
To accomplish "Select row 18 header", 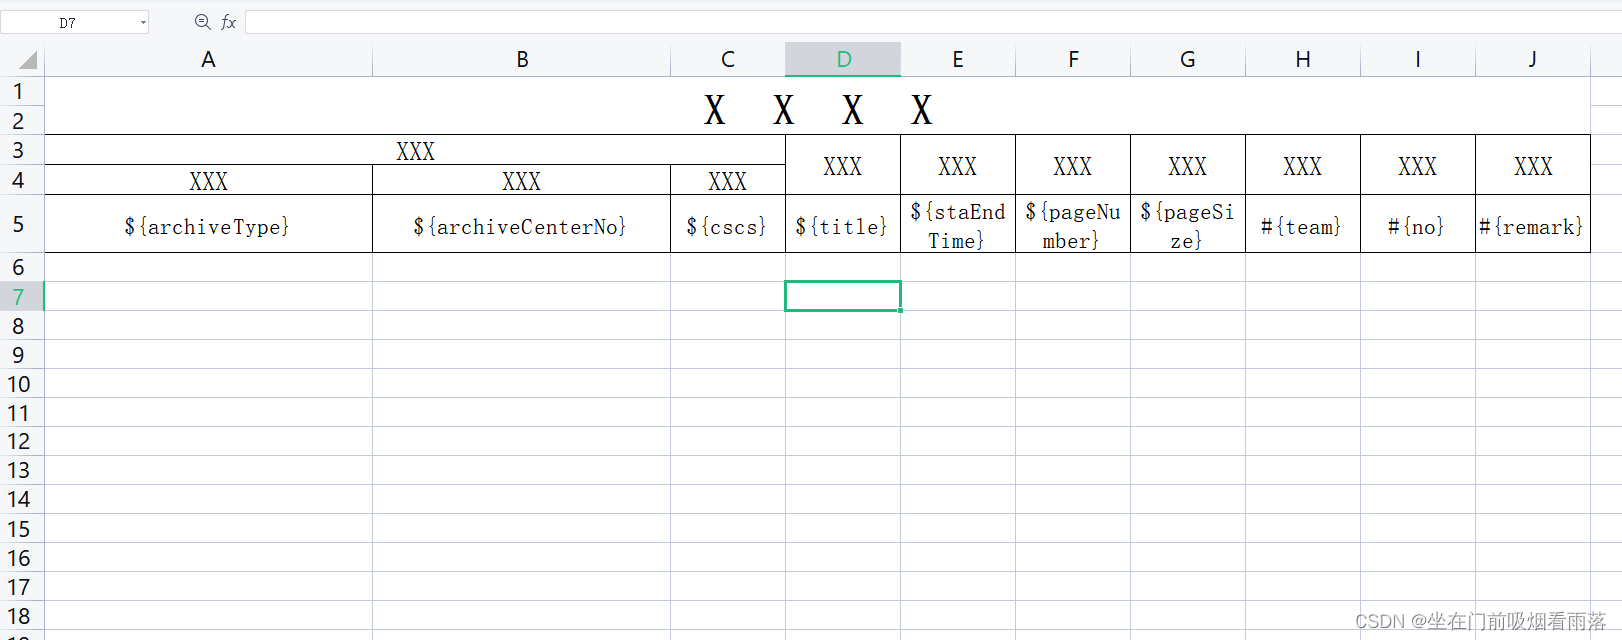I will [x=20, y=616].
